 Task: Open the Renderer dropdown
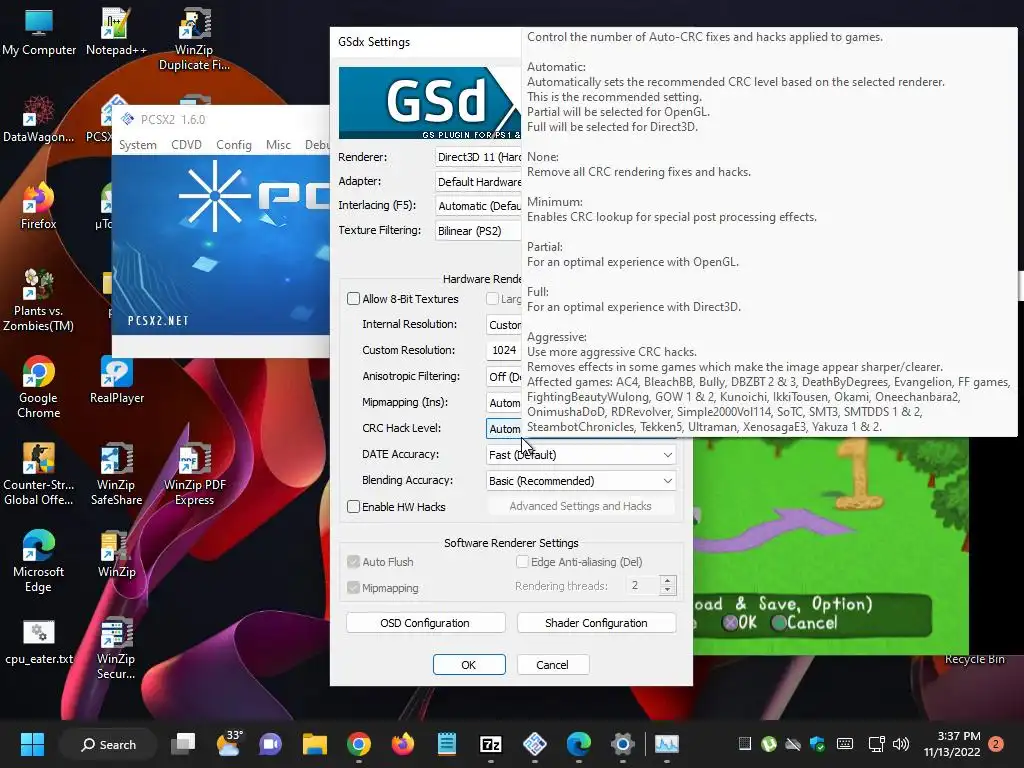pyautogui.click(x=478, y=157)
